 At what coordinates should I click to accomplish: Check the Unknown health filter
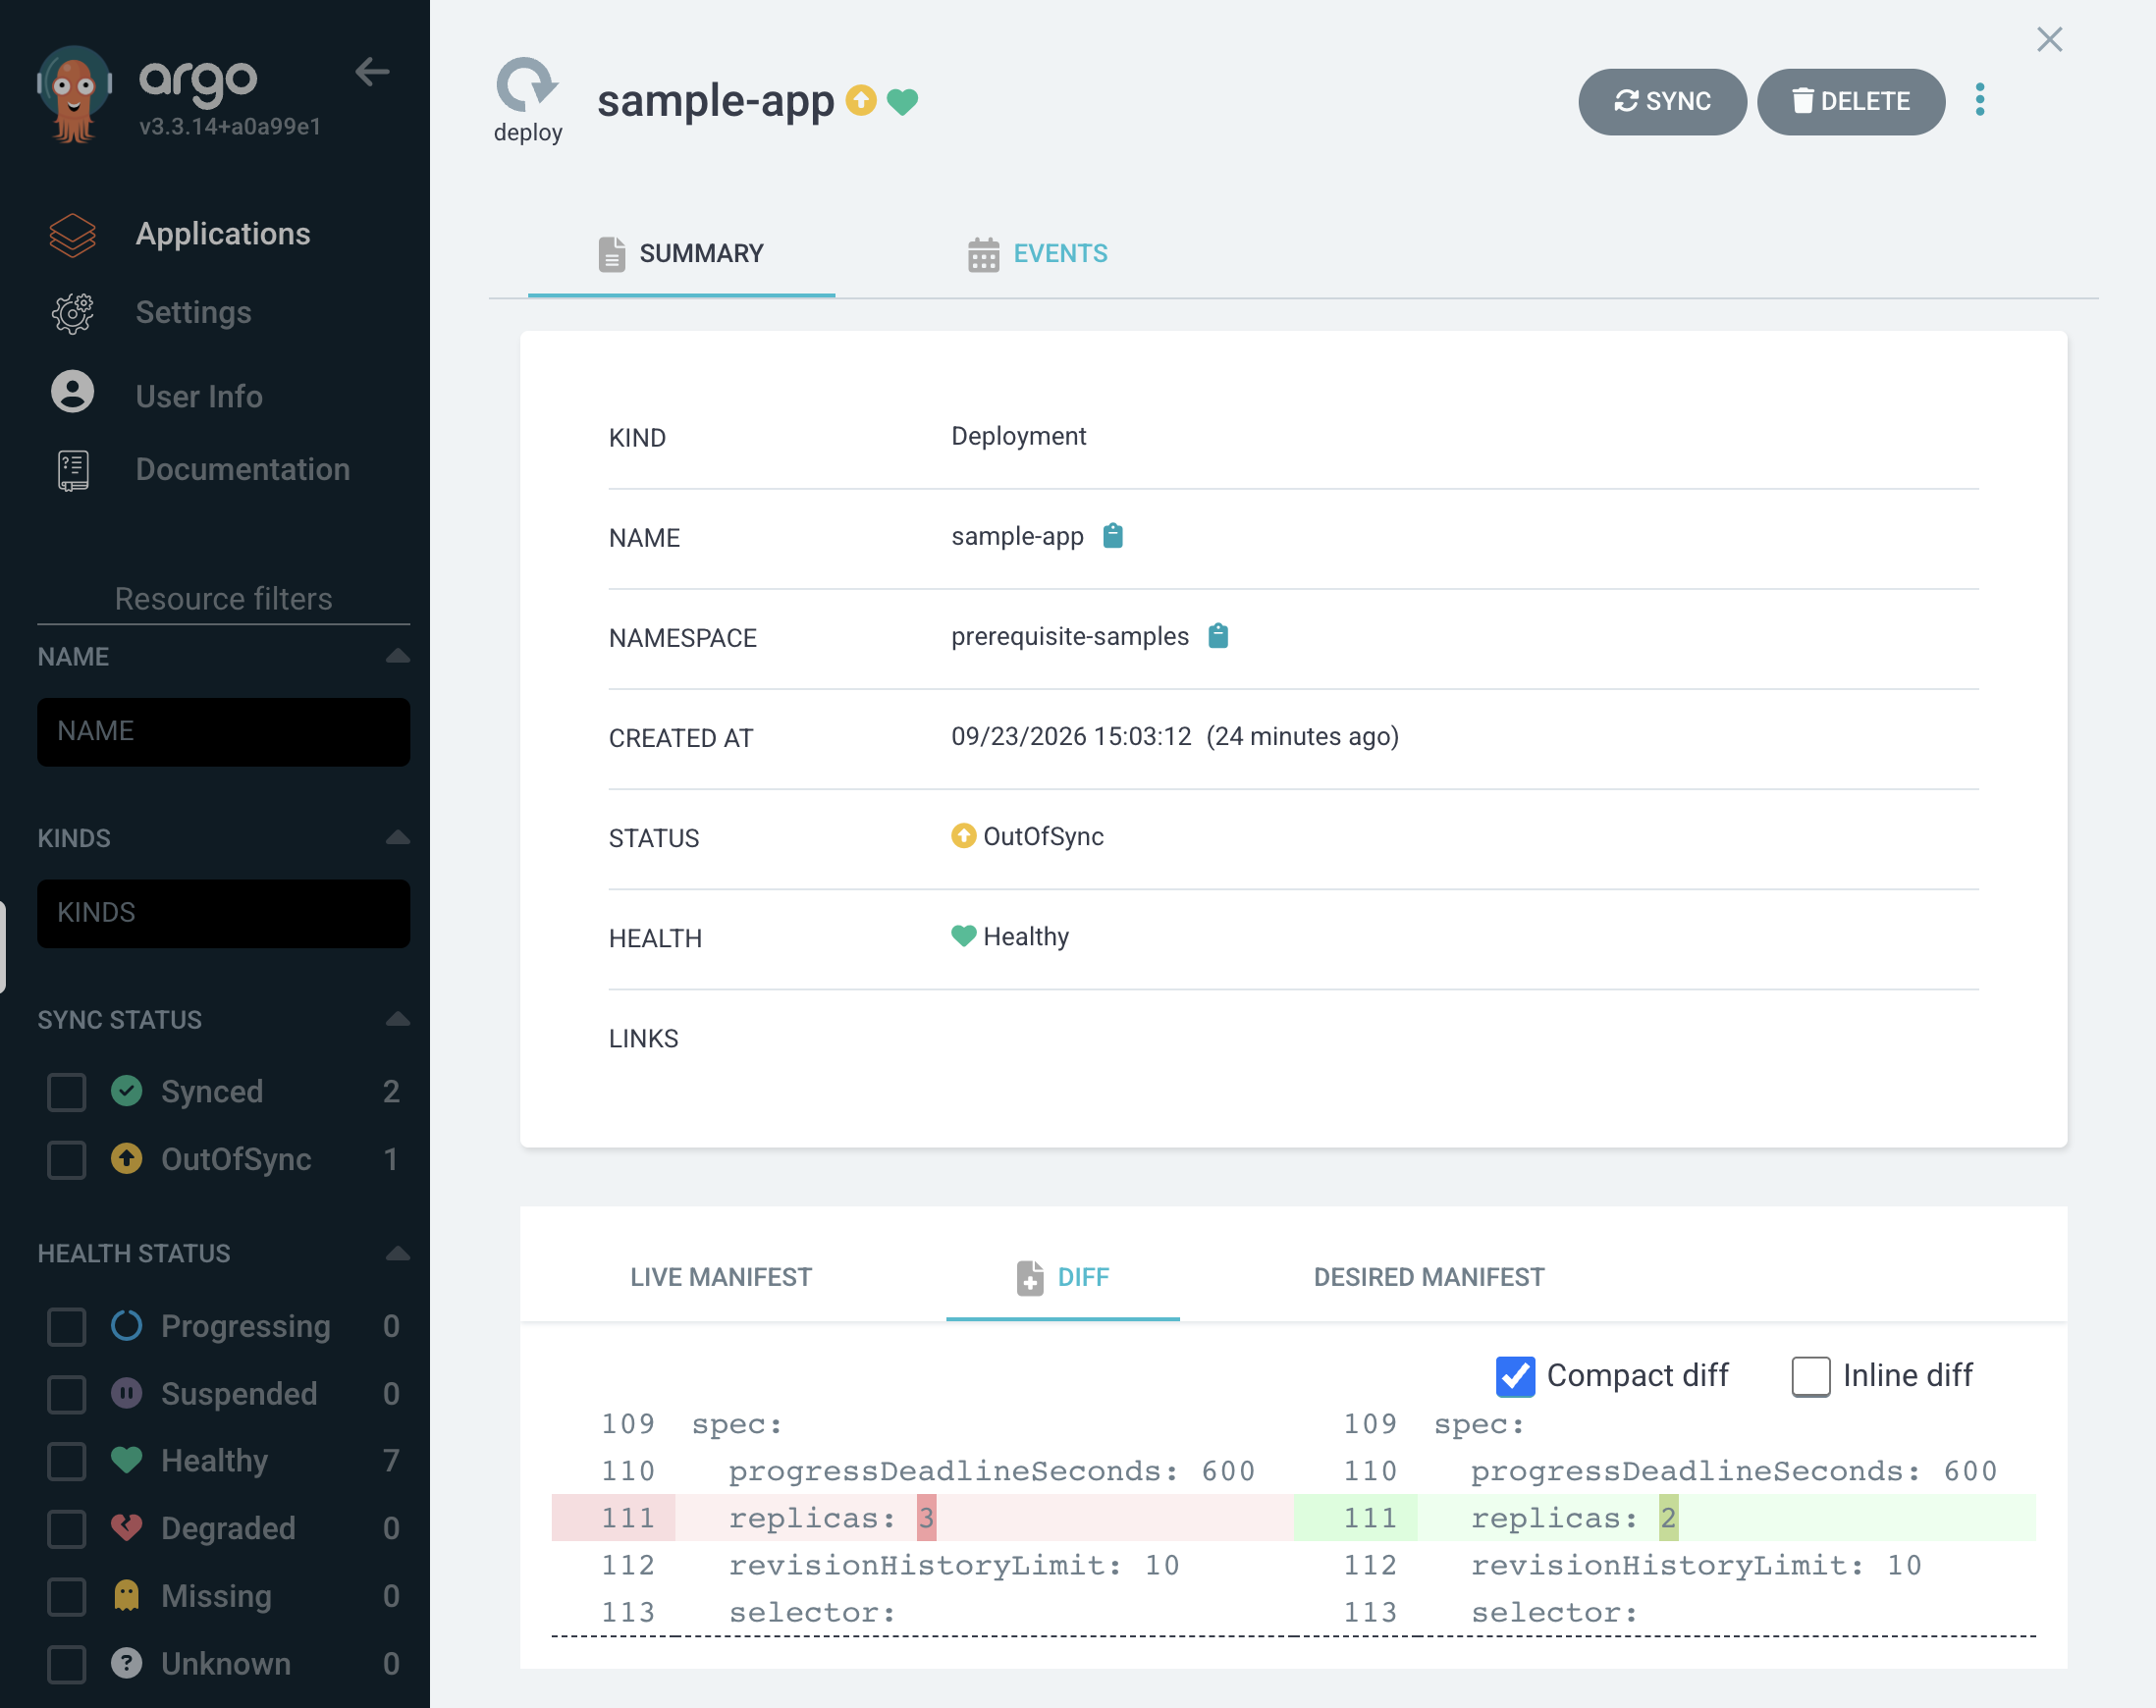pyautogui.click(x=67, y=1664)
